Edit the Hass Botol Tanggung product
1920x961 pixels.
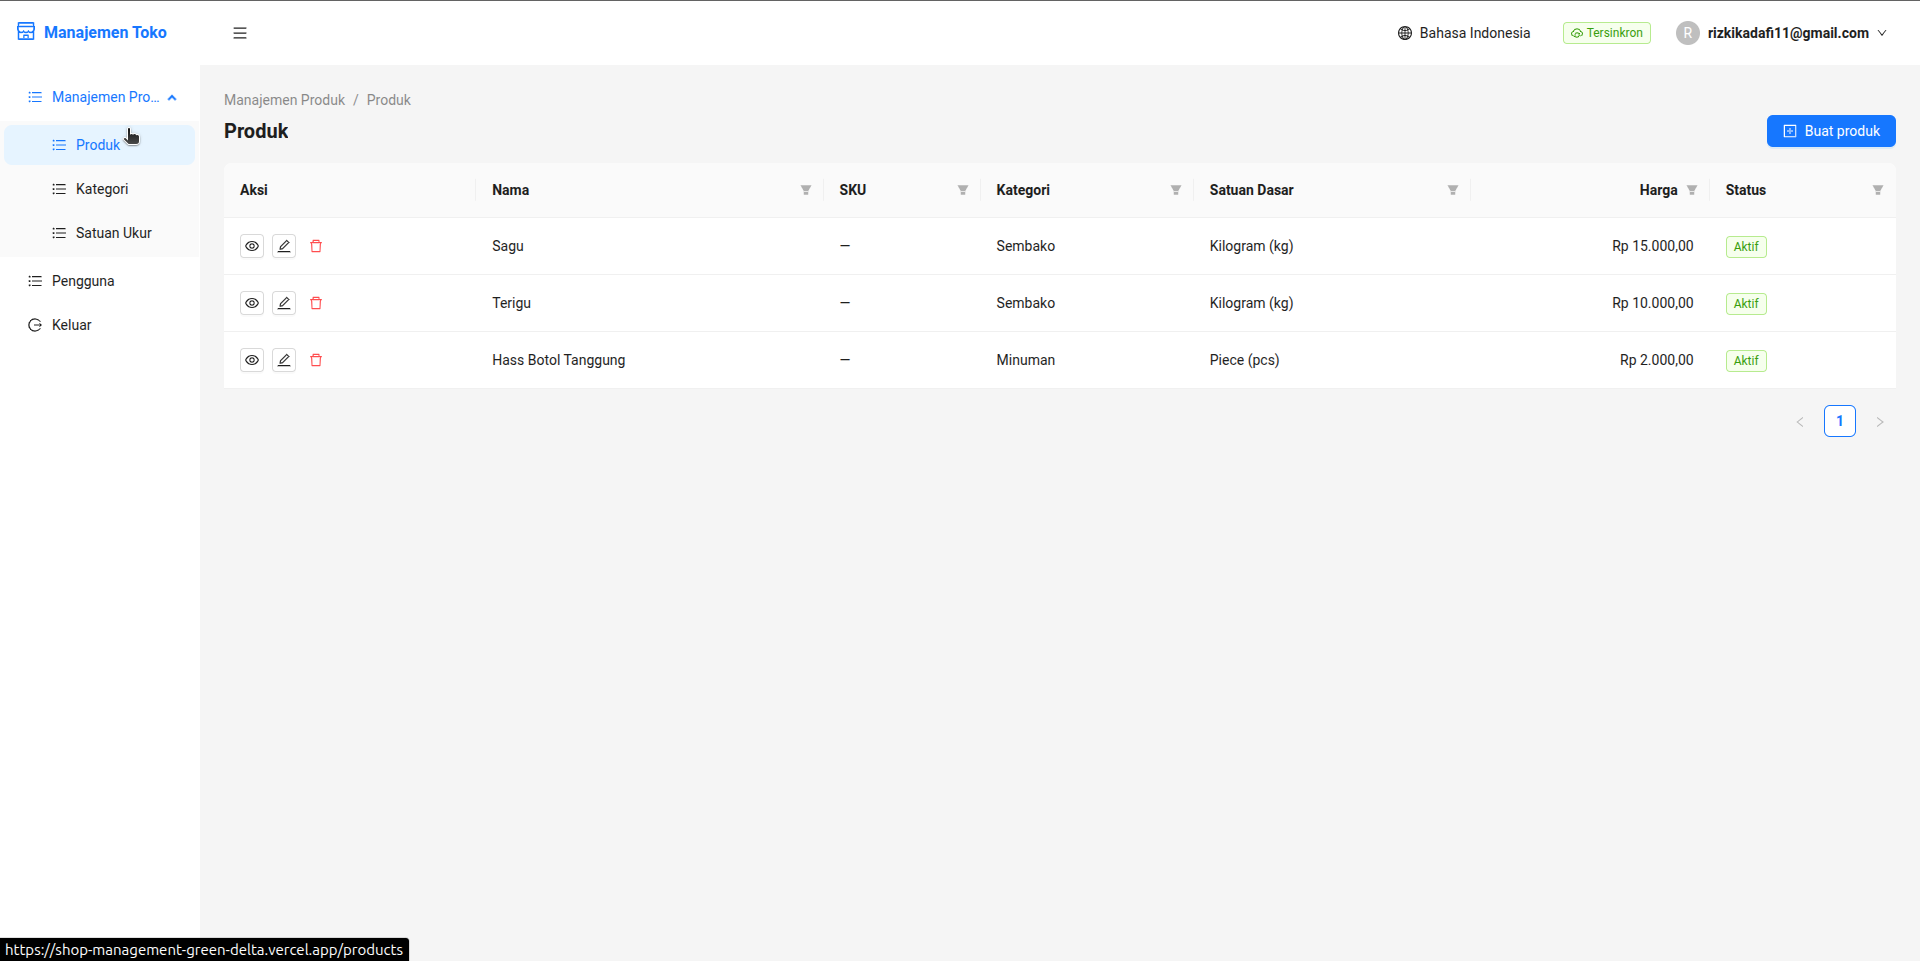tap(284, 360)
